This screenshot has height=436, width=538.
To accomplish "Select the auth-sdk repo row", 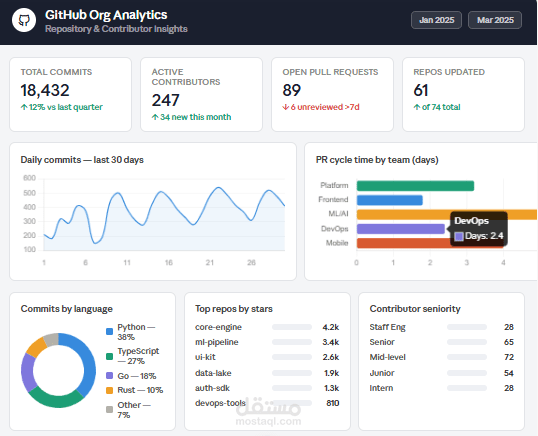I will 267,388.
